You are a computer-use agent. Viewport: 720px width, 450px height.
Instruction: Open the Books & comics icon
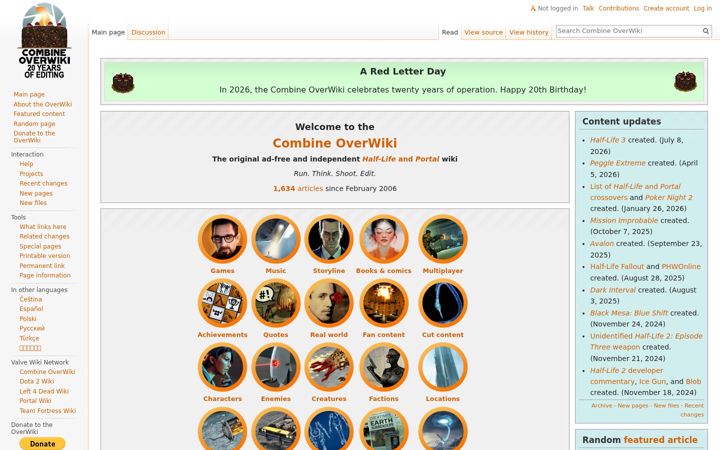coord(383,239)
